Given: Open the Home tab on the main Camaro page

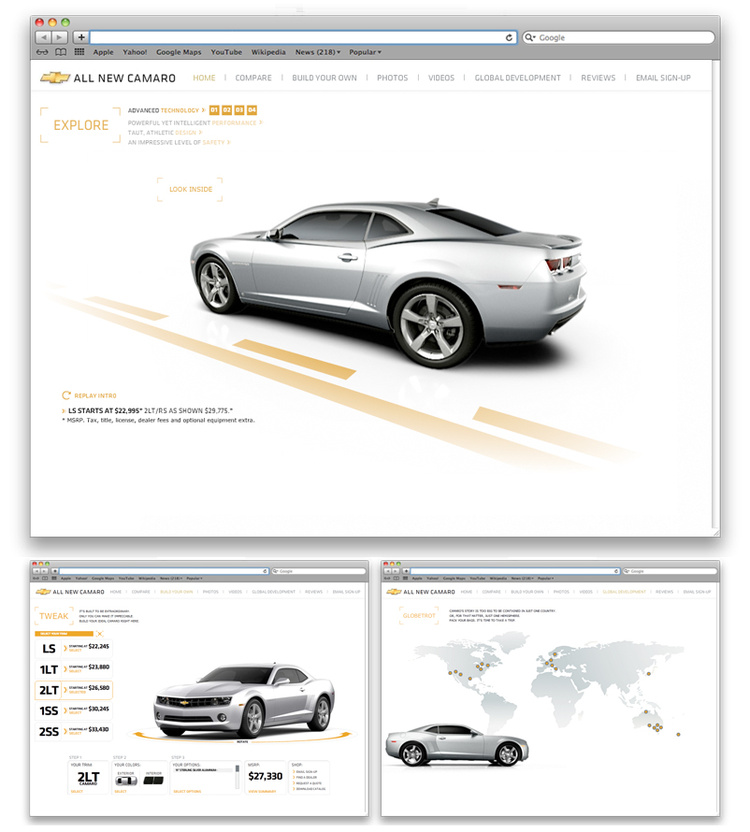Looking at the screenshot, I should 204,78.
